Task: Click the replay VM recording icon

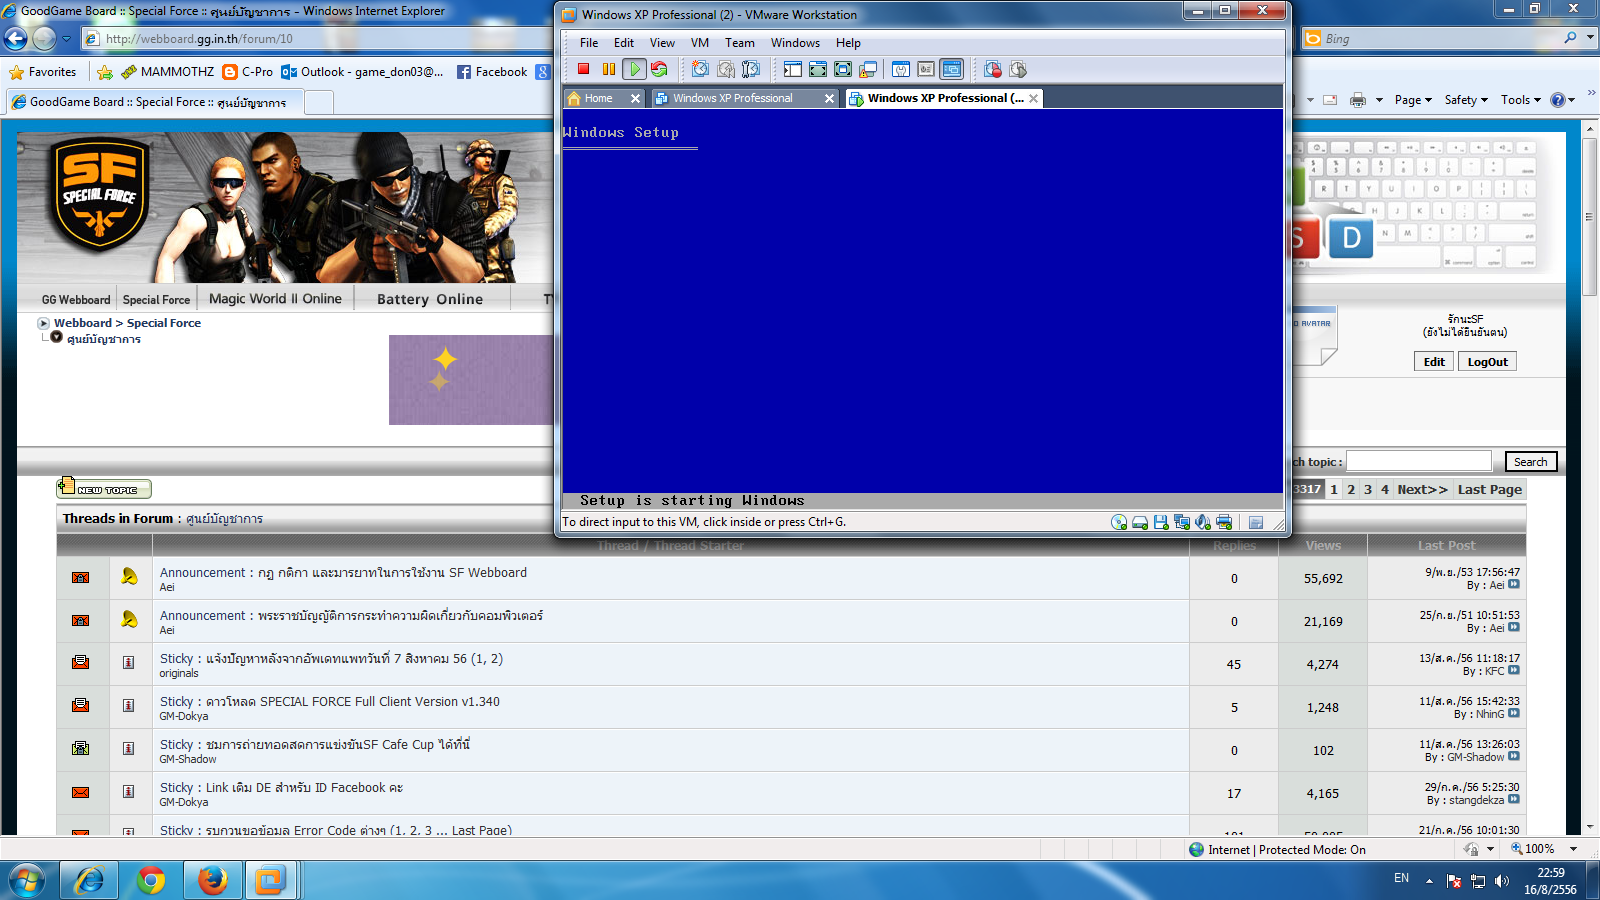Action: point(1018,69)
